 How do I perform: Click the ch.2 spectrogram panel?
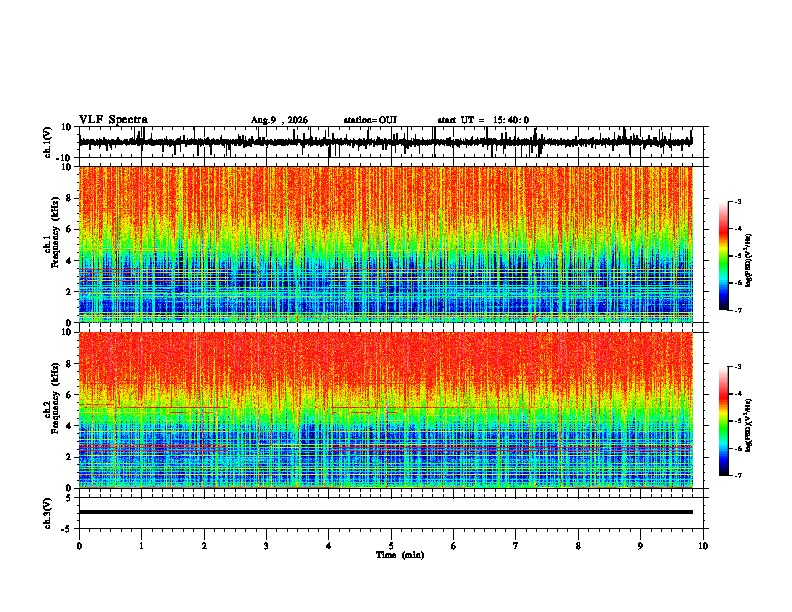pyautogui.click(x=386, y=410)
